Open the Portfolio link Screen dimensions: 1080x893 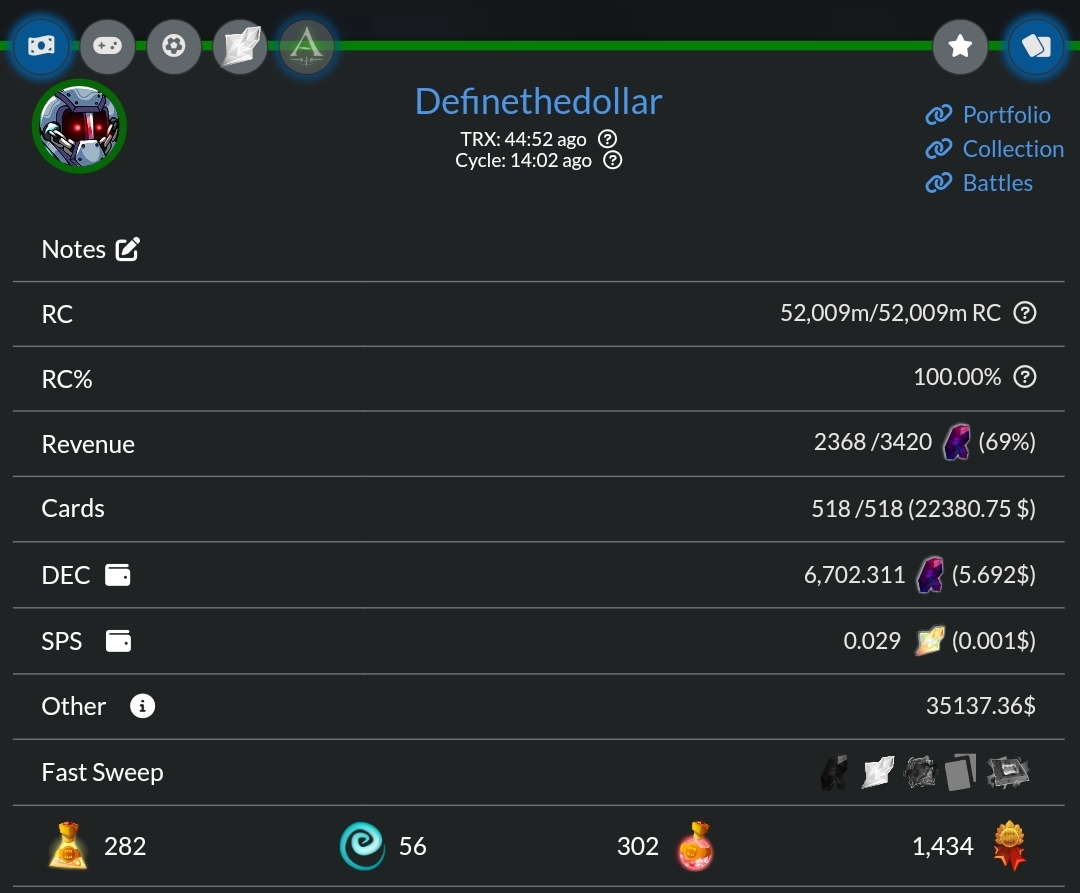1004,115
